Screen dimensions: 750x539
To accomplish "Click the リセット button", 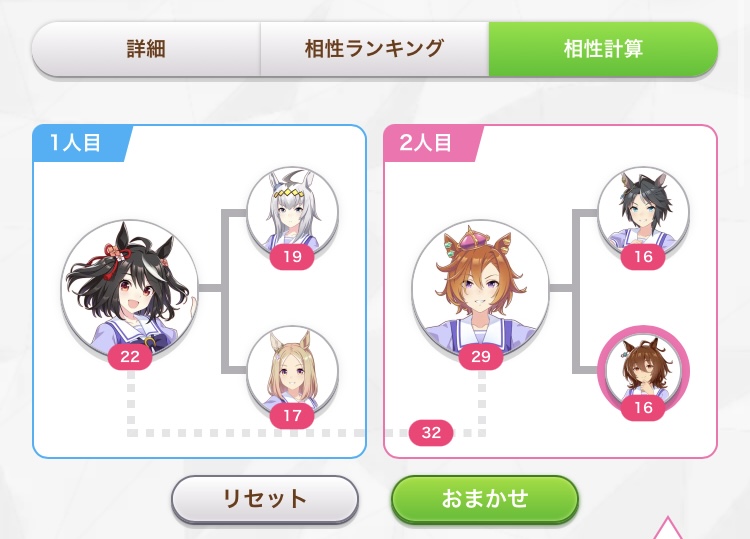I will pos(265,499).
